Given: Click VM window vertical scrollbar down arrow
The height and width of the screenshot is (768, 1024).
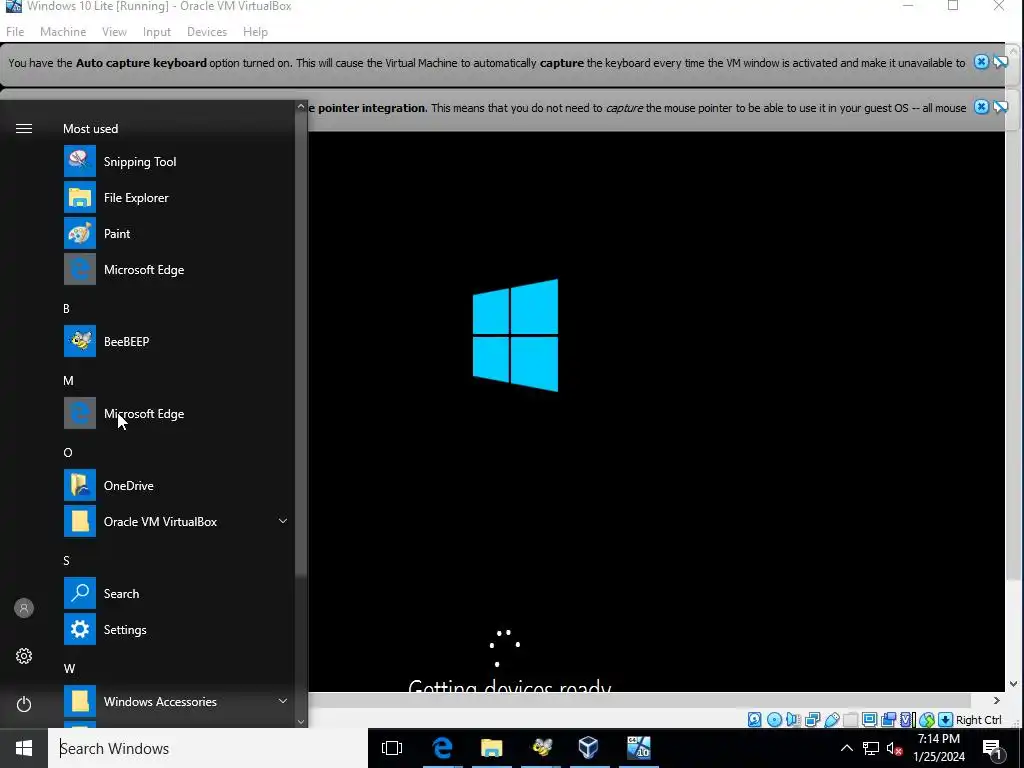Looking at the screenshot, I should pos(1013,684).
